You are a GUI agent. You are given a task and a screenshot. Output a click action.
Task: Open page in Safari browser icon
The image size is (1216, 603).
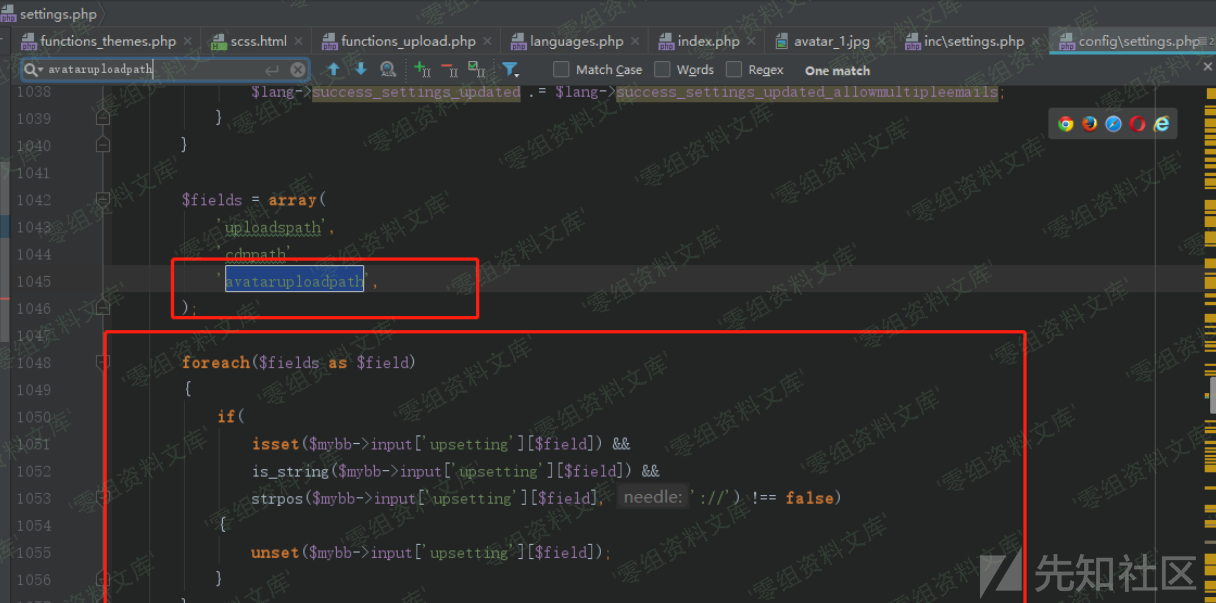click(1113, 124)
